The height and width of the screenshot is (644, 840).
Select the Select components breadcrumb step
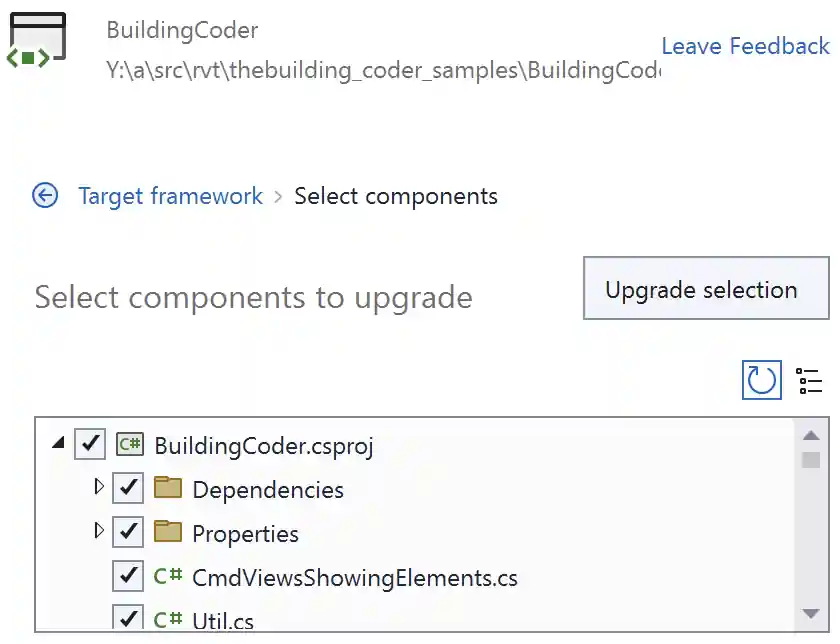click(396, 196)
